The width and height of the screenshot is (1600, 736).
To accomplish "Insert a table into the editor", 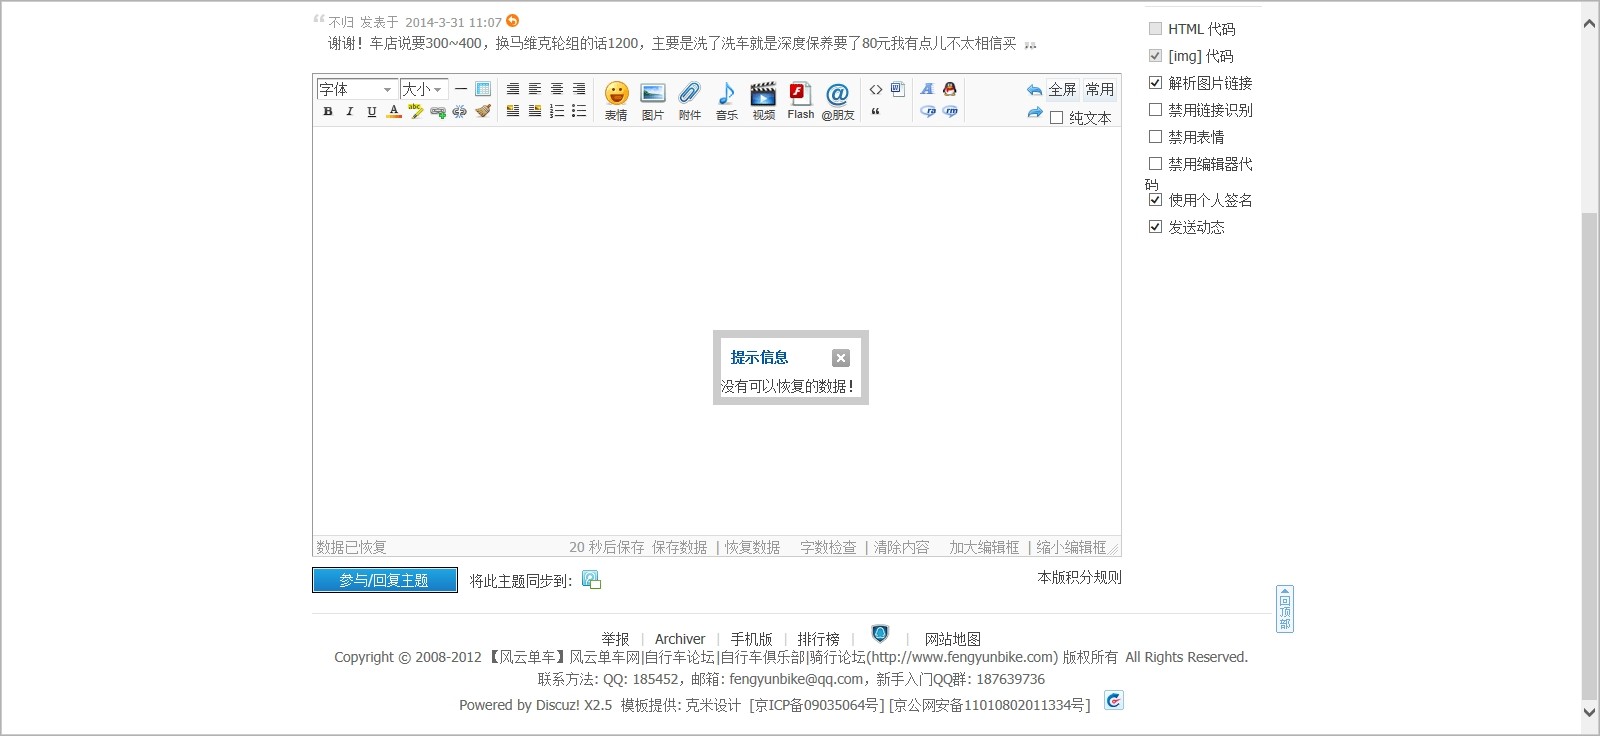I will pyautogui.click(x=483, y=89).
